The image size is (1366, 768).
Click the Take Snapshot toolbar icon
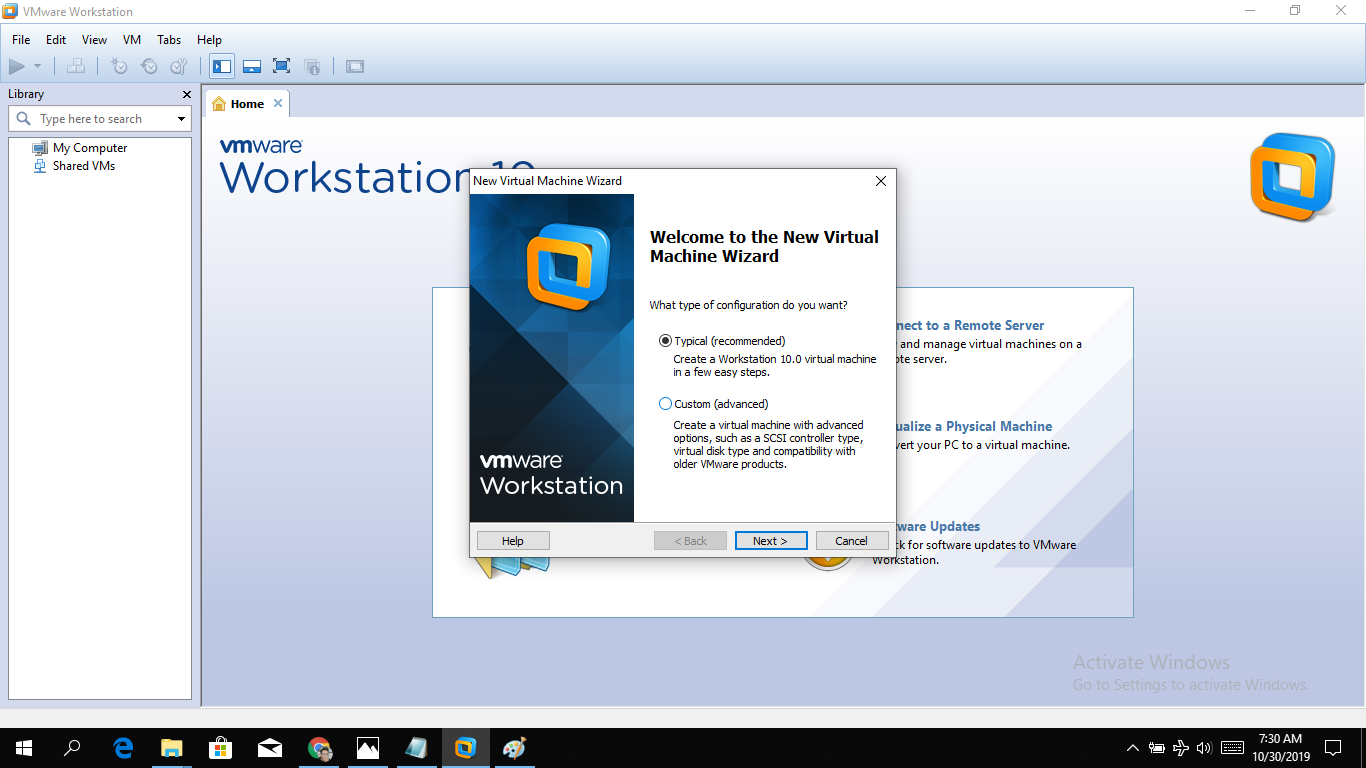[x=119, y=67]
